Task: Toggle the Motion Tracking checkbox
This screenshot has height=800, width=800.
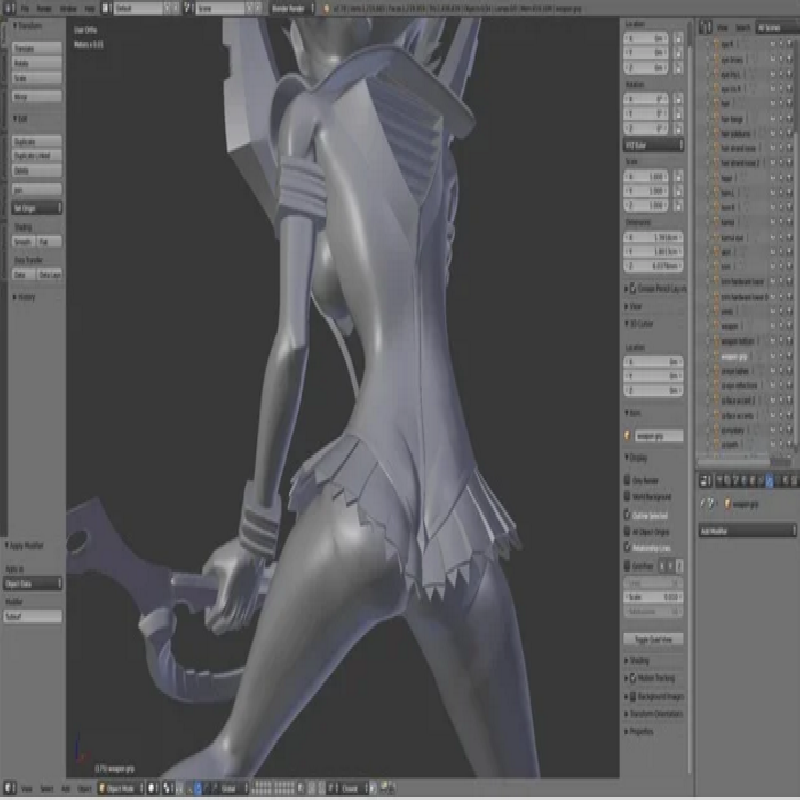Action: [633, 678]
